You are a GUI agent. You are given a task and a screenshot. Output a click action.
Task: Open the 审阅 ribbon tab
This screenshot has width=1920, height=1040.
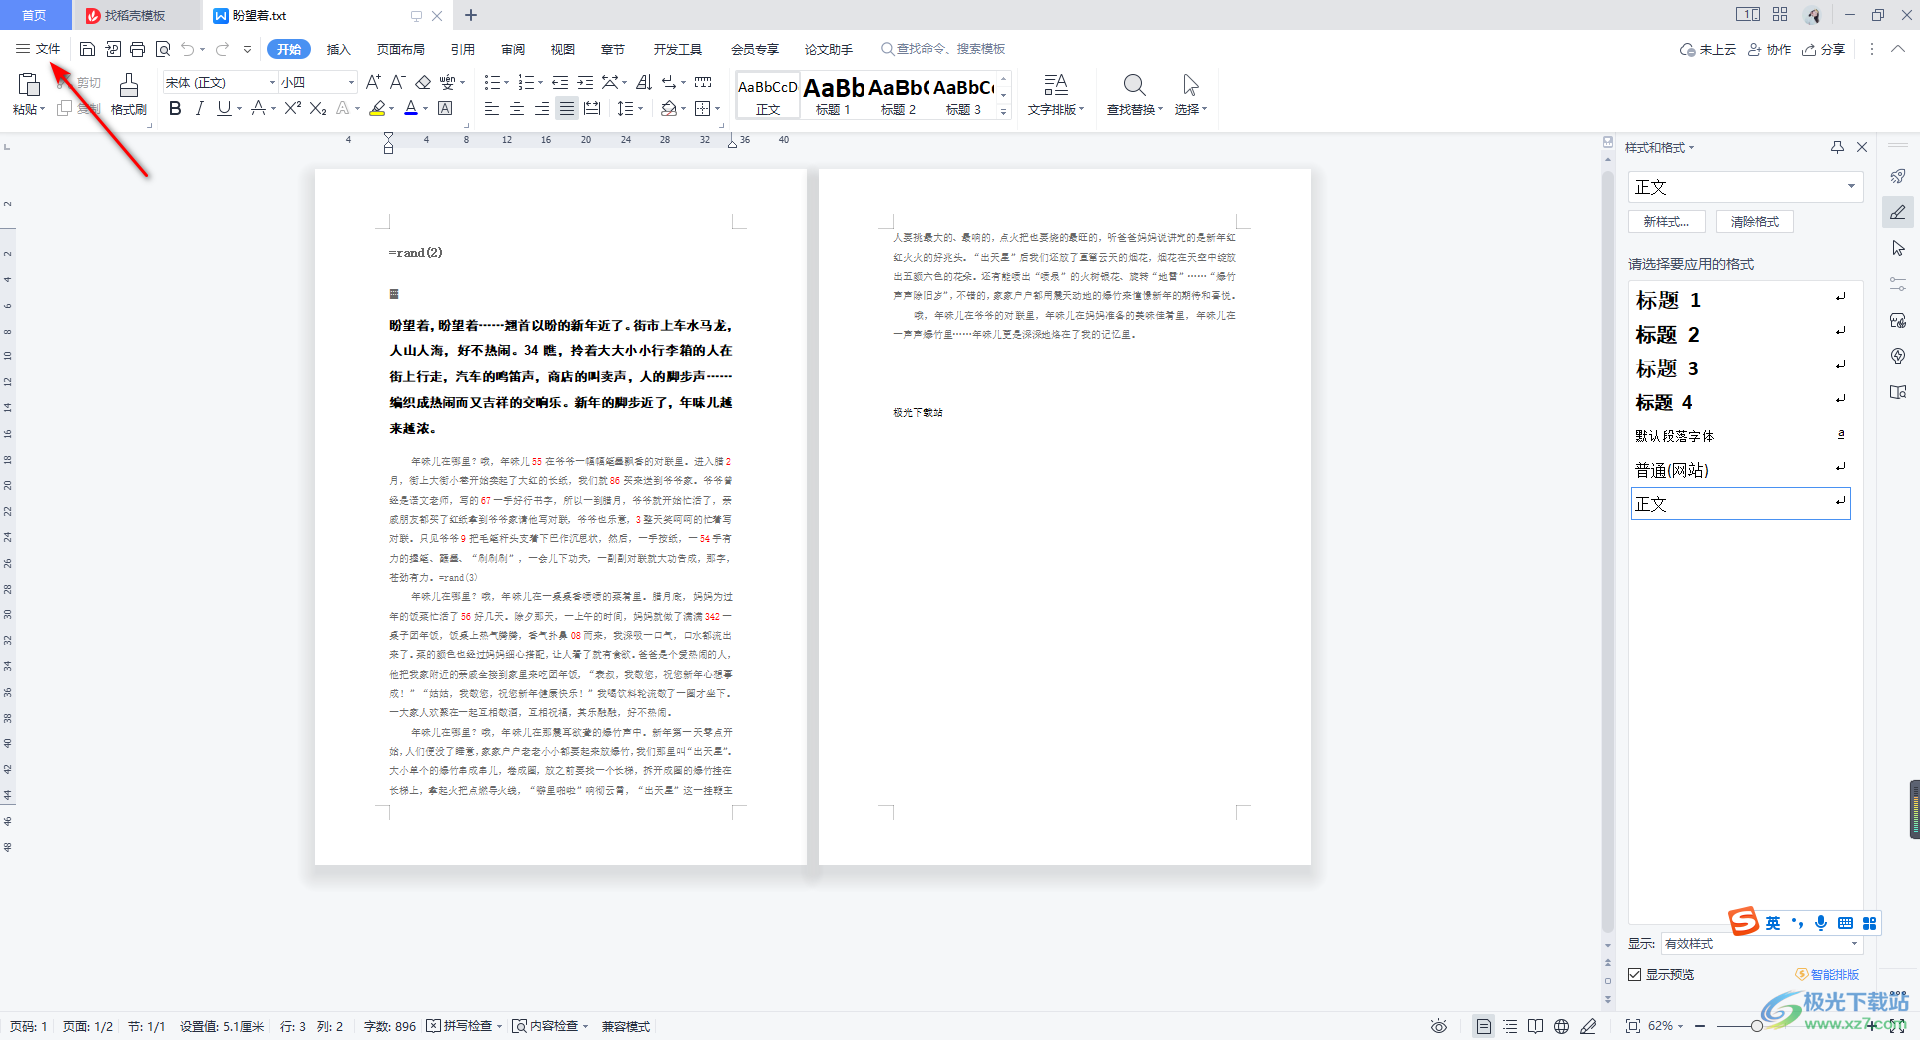point(513,49)
